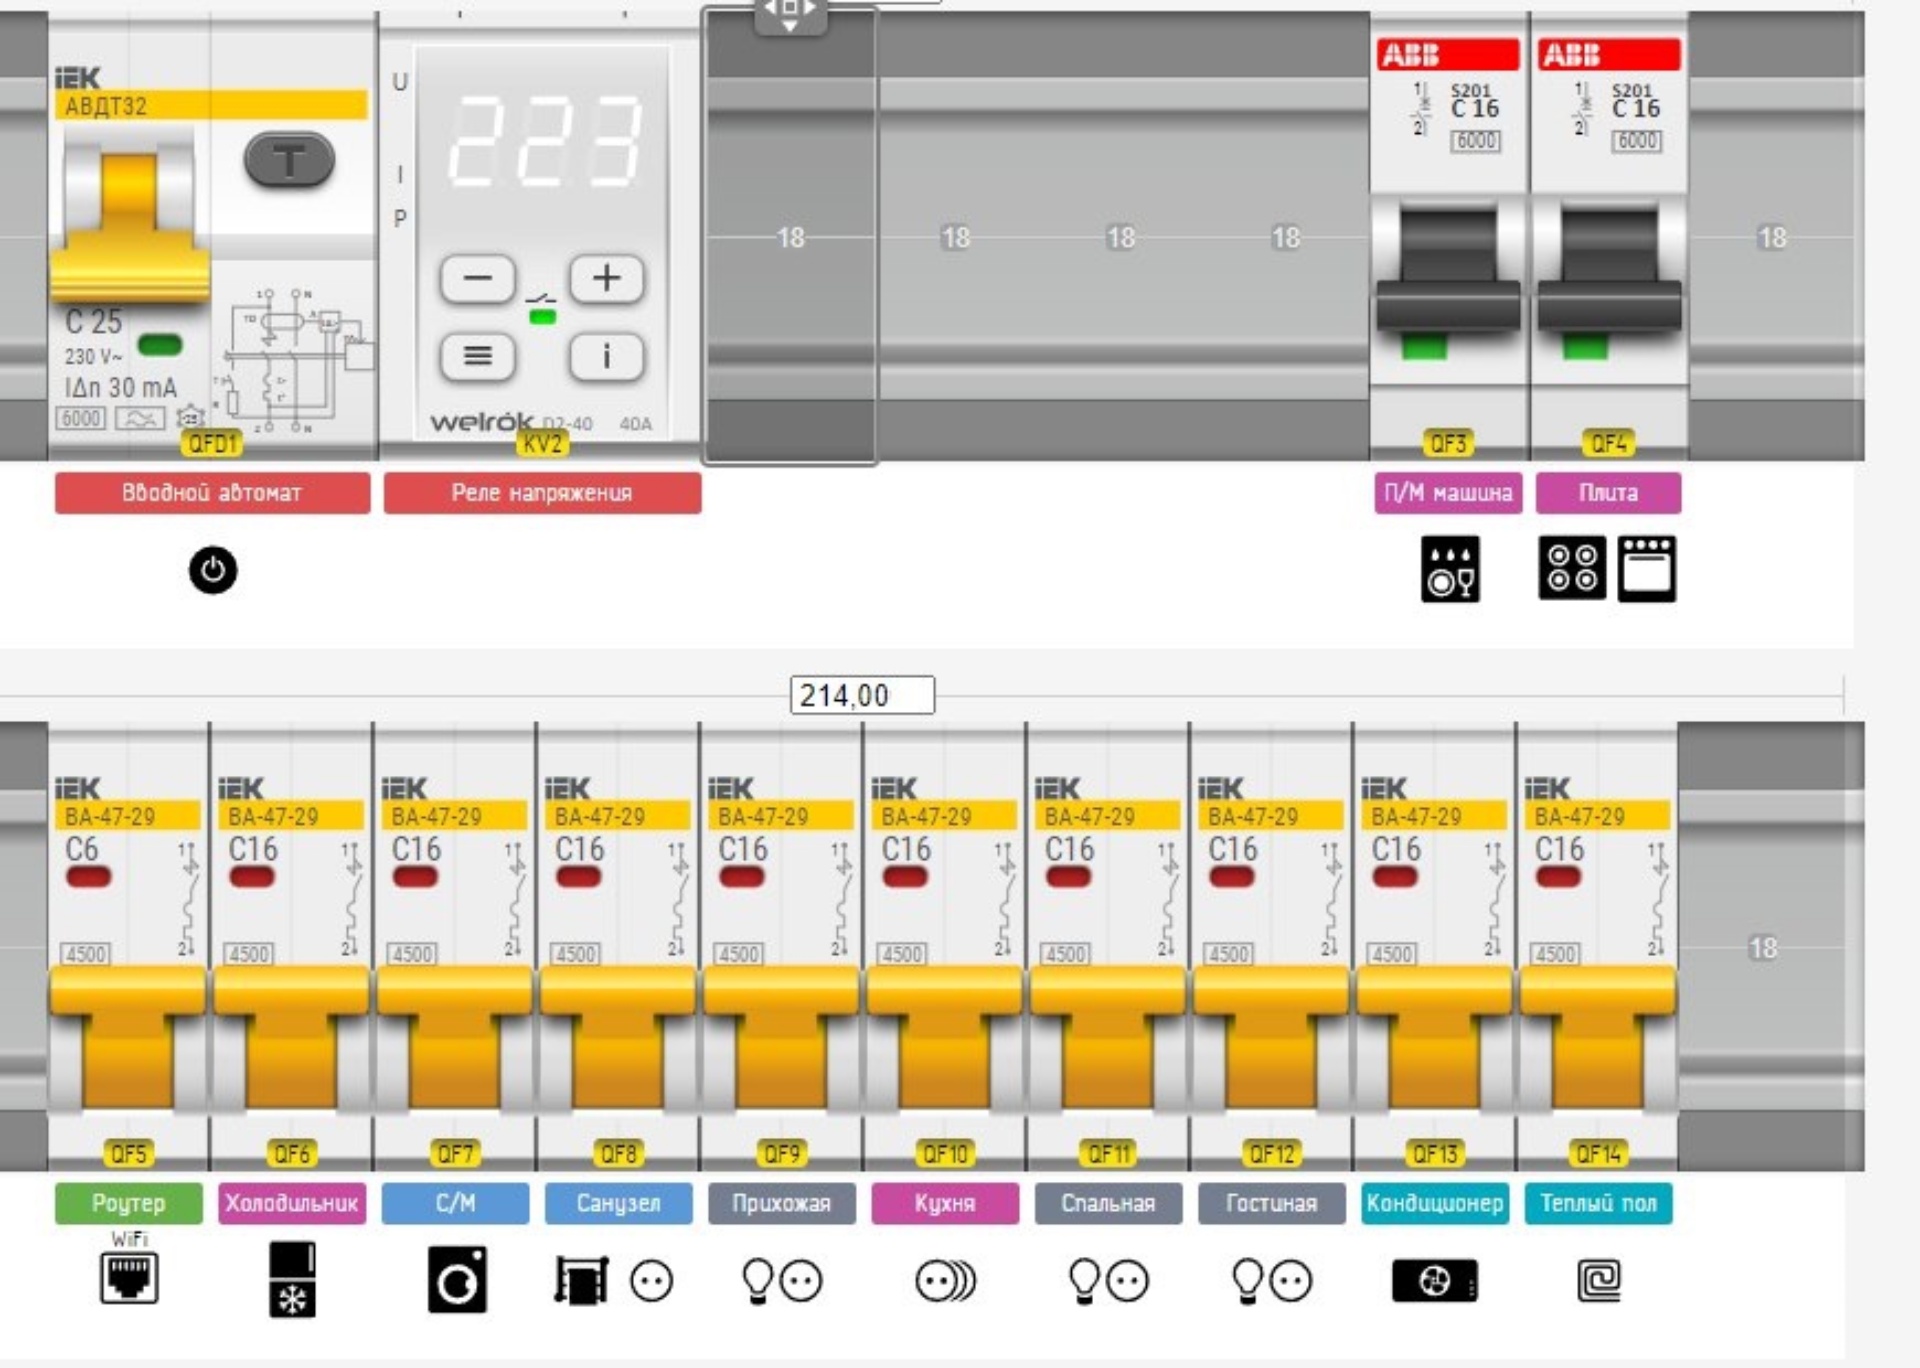Toggle the QF10 breaker lever
The width and height of the screenshot is (1920, 1368).
[945, 1038]
